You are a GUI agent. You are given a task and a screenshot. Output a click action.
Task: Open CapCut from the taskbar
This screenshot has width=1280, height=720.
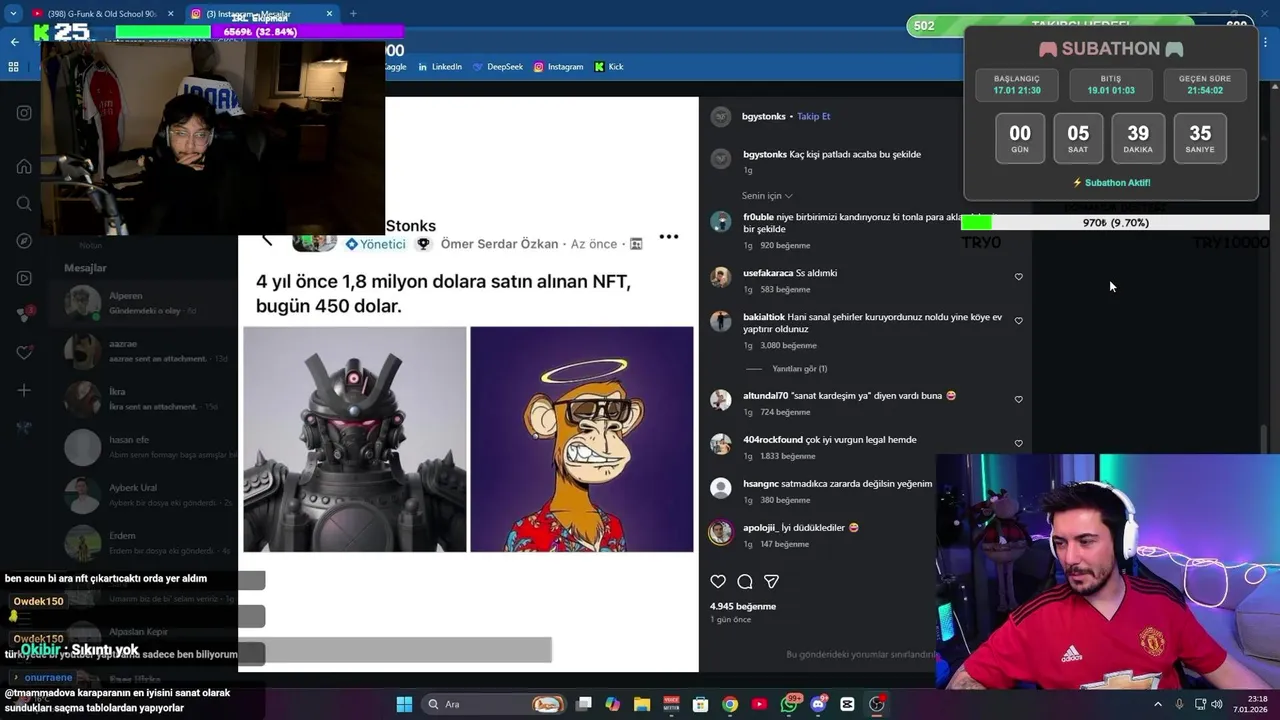(847, 704)
